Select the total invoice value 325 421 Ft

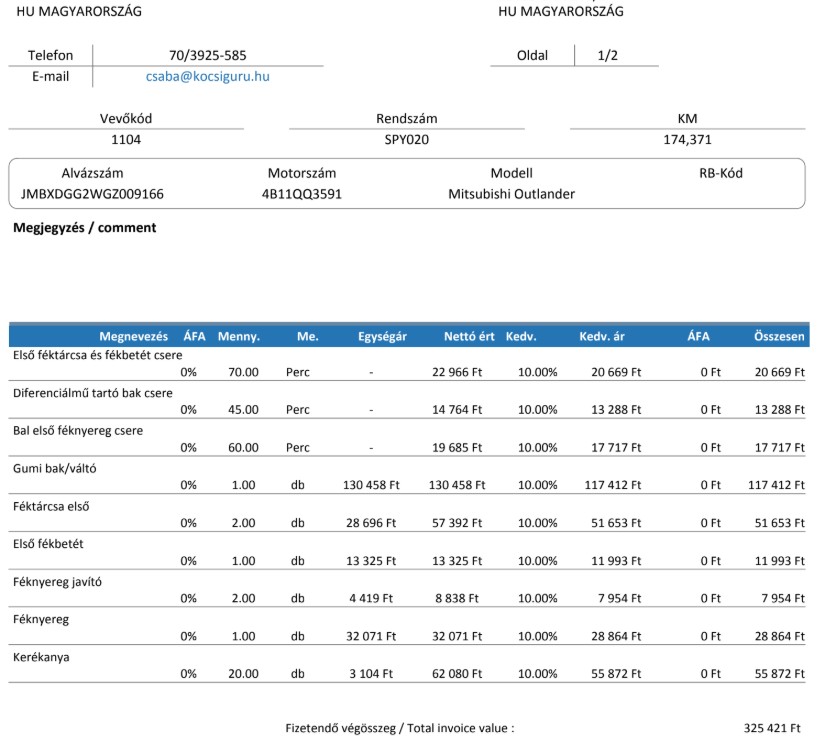point(772,728)
